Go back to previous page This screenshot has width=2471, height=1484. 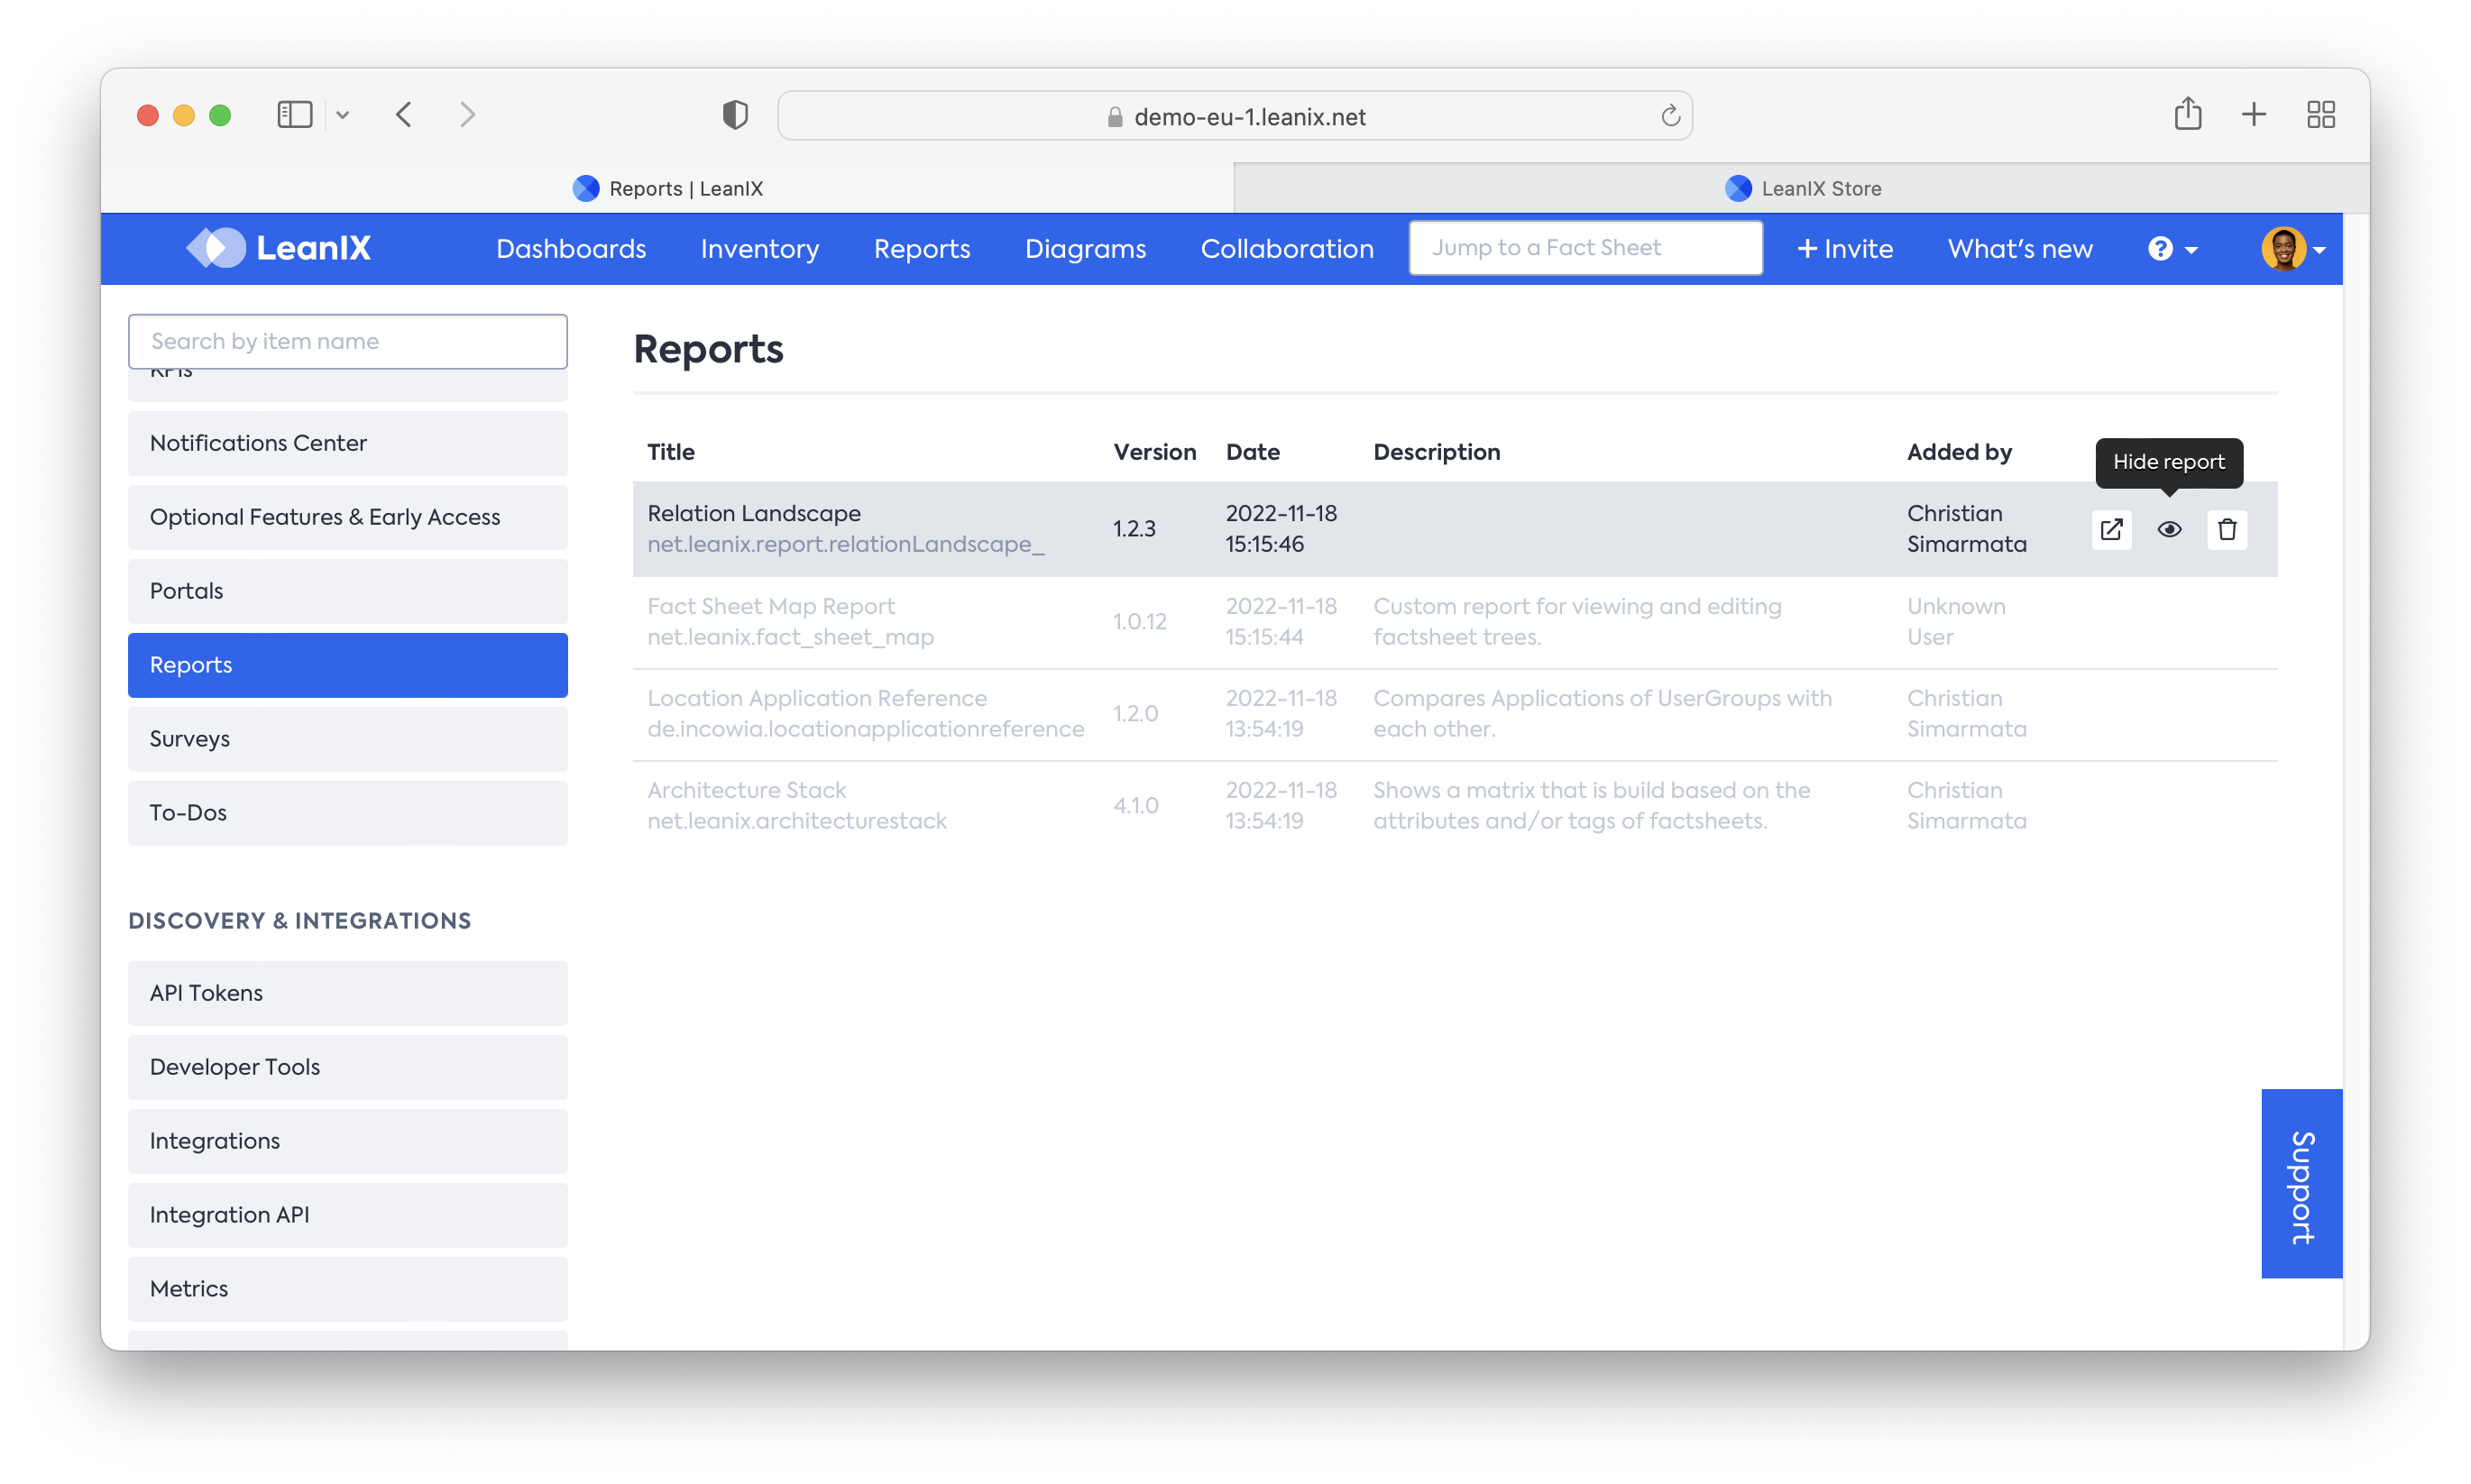[404, 115]
